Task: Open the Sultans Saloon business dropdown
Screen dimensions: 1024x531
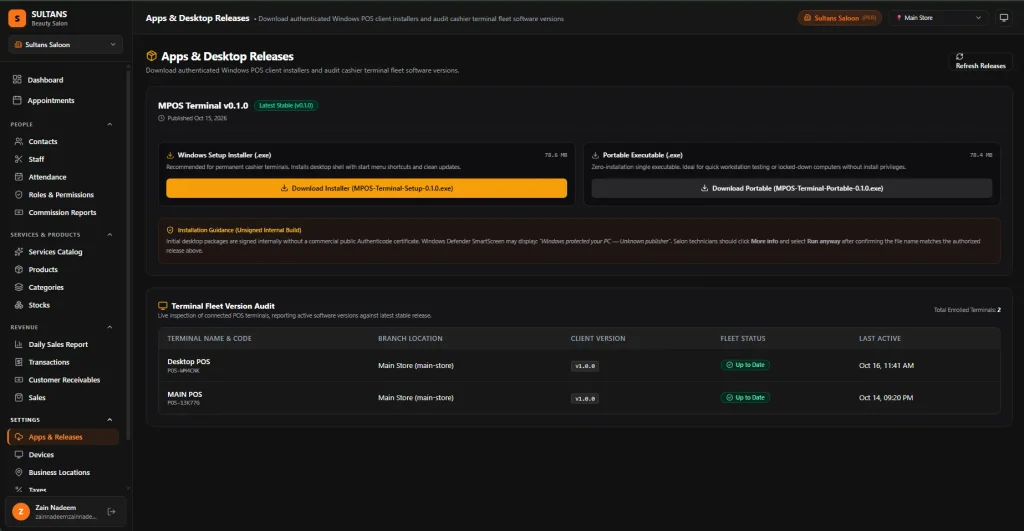Action: point(65,44)
